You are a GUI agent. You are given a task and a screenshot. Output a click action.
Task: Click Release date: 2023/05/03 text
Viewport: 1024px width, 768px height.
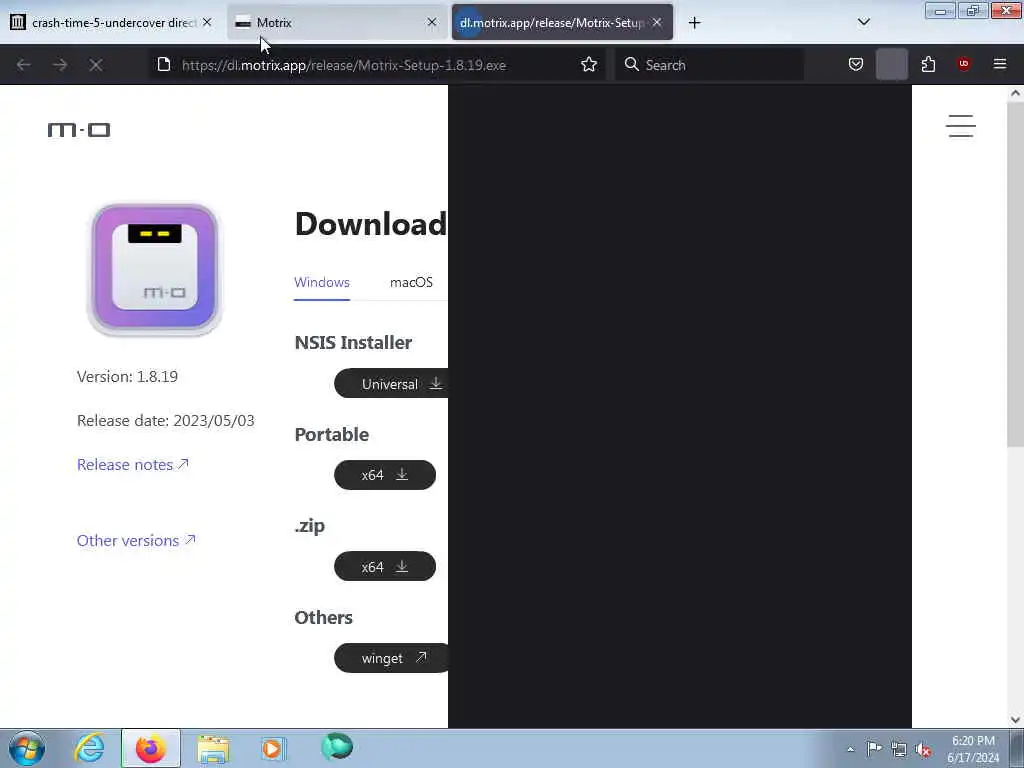(166, 420)
